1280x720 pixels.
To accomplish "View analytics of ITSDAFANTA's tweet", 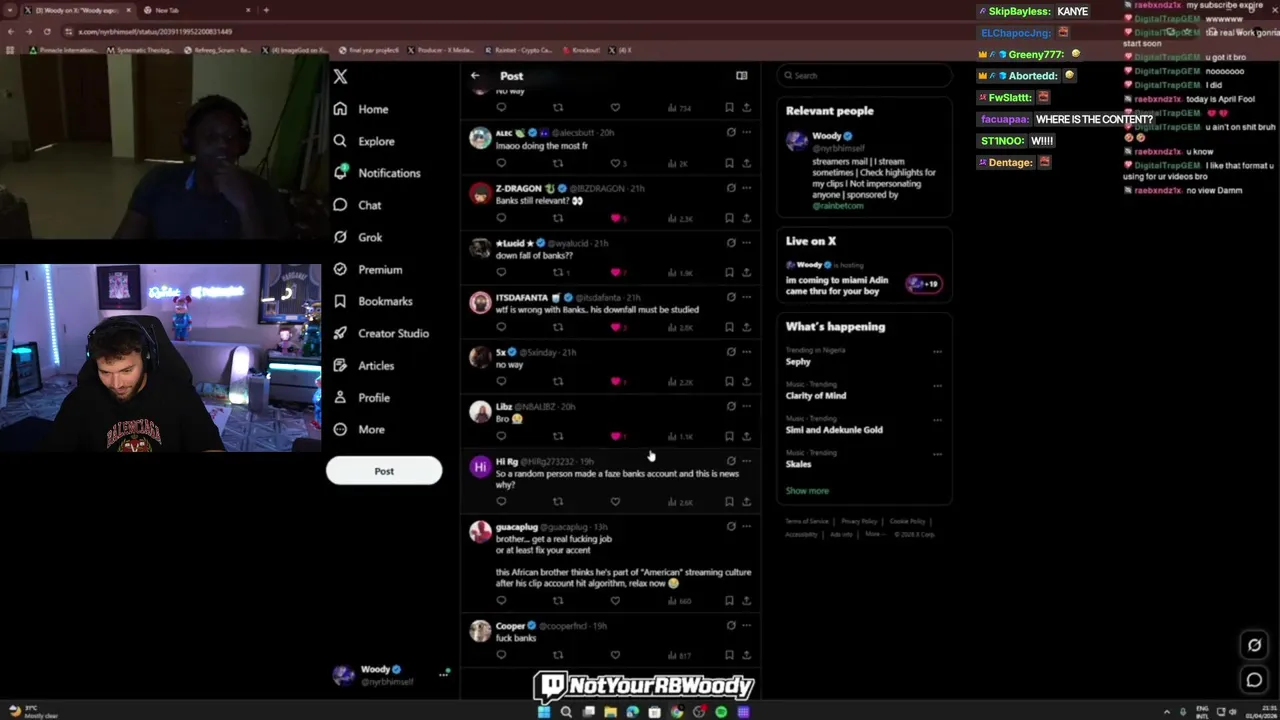I will click(679, 327).
